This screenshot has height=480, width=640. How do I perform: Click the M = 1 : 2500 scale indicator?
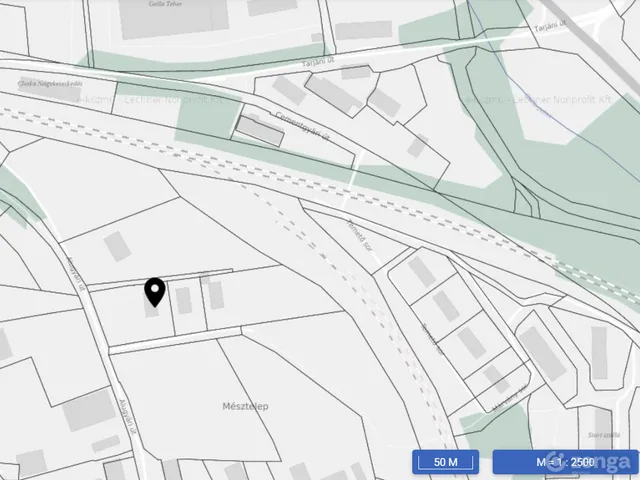566,462
